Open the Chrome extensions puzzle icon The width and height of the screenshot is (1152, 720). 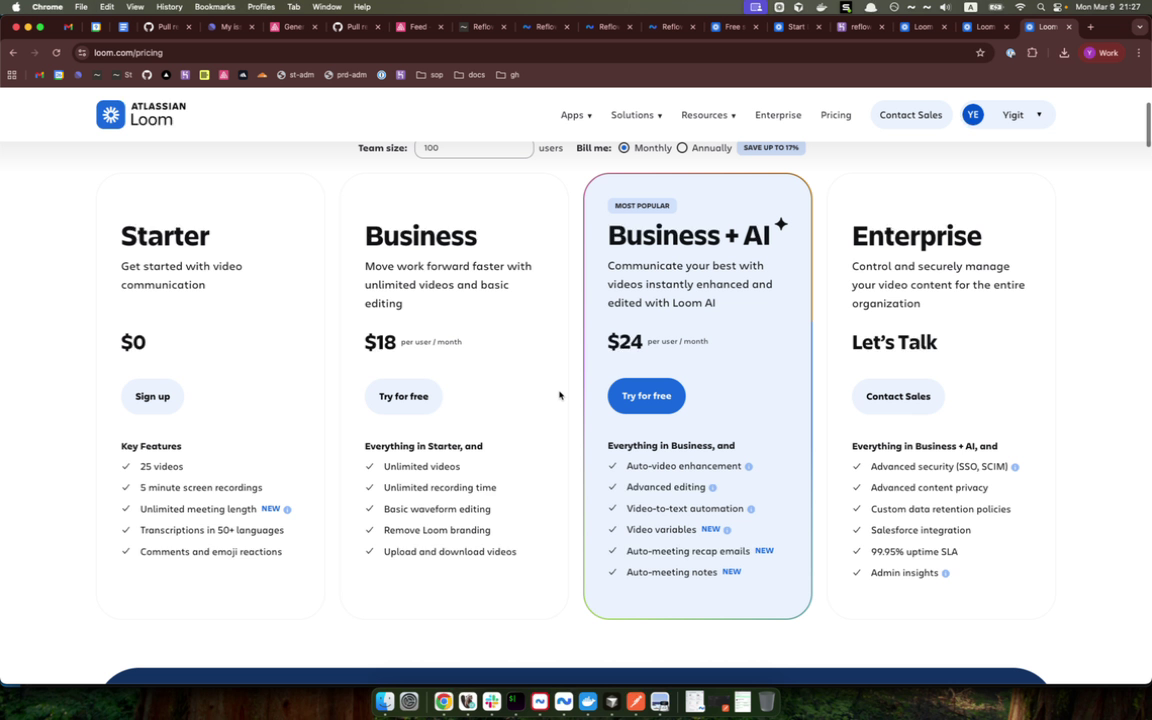(x=1032, y=53)
